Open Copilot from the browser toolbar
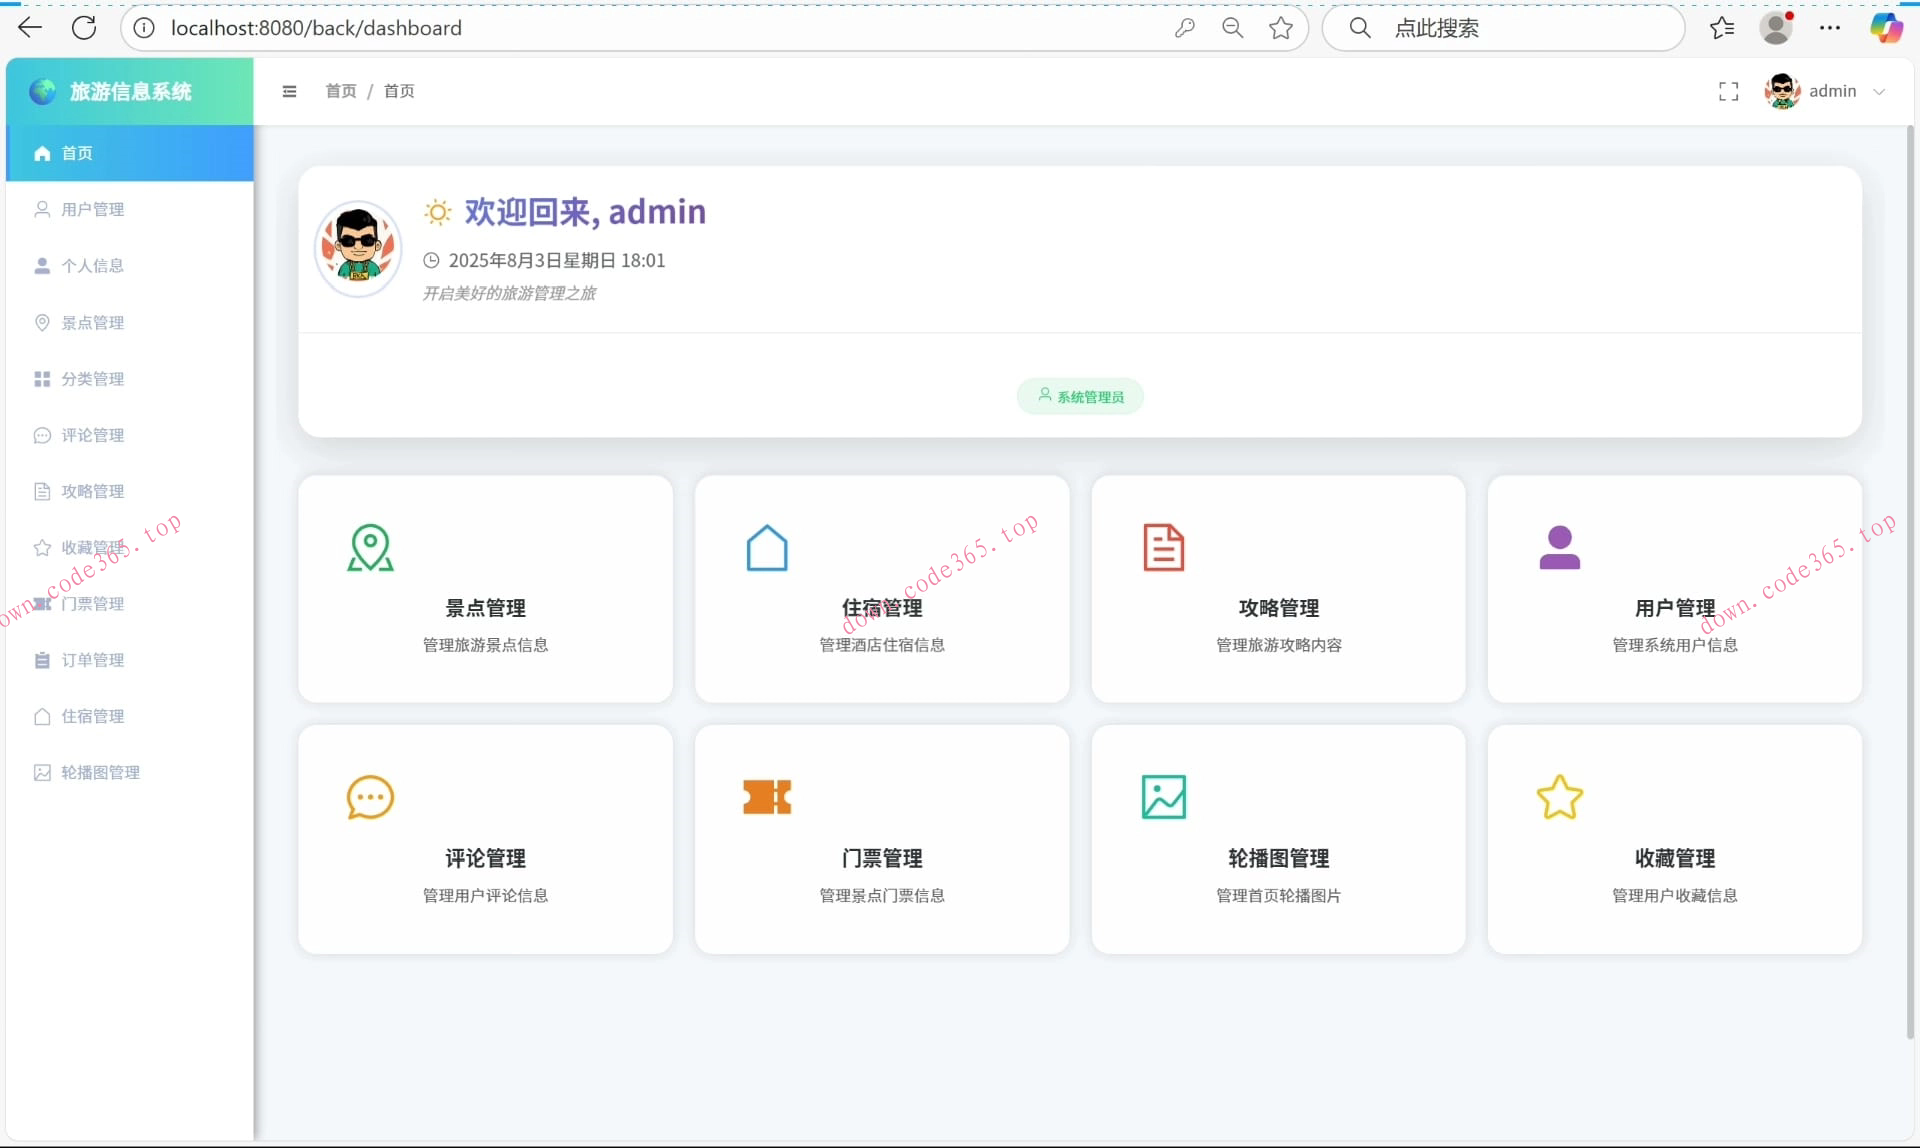The height and width of the screenshot is (1148, 1920). coord(1887,27)
